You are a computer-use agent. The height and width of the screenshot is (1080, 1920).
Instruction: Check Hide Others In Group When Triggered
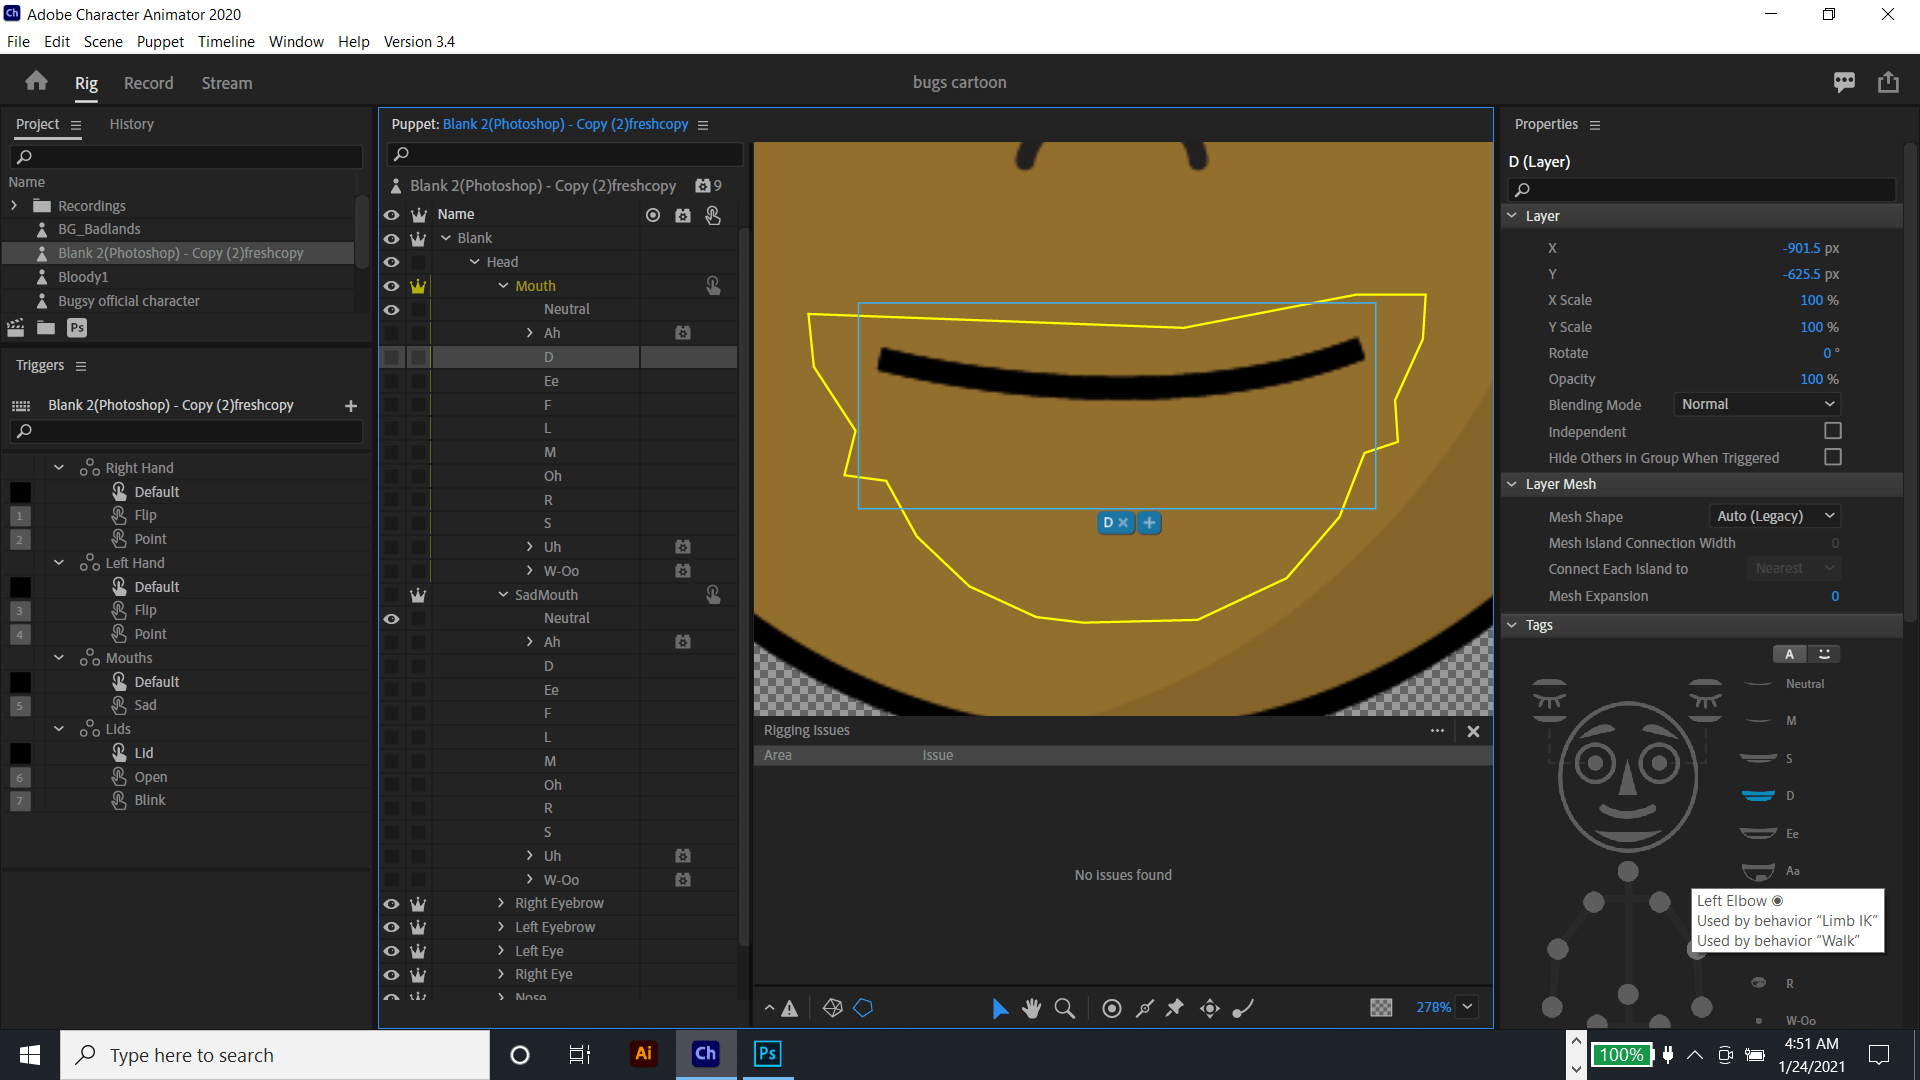click(x=1833, y=457)
